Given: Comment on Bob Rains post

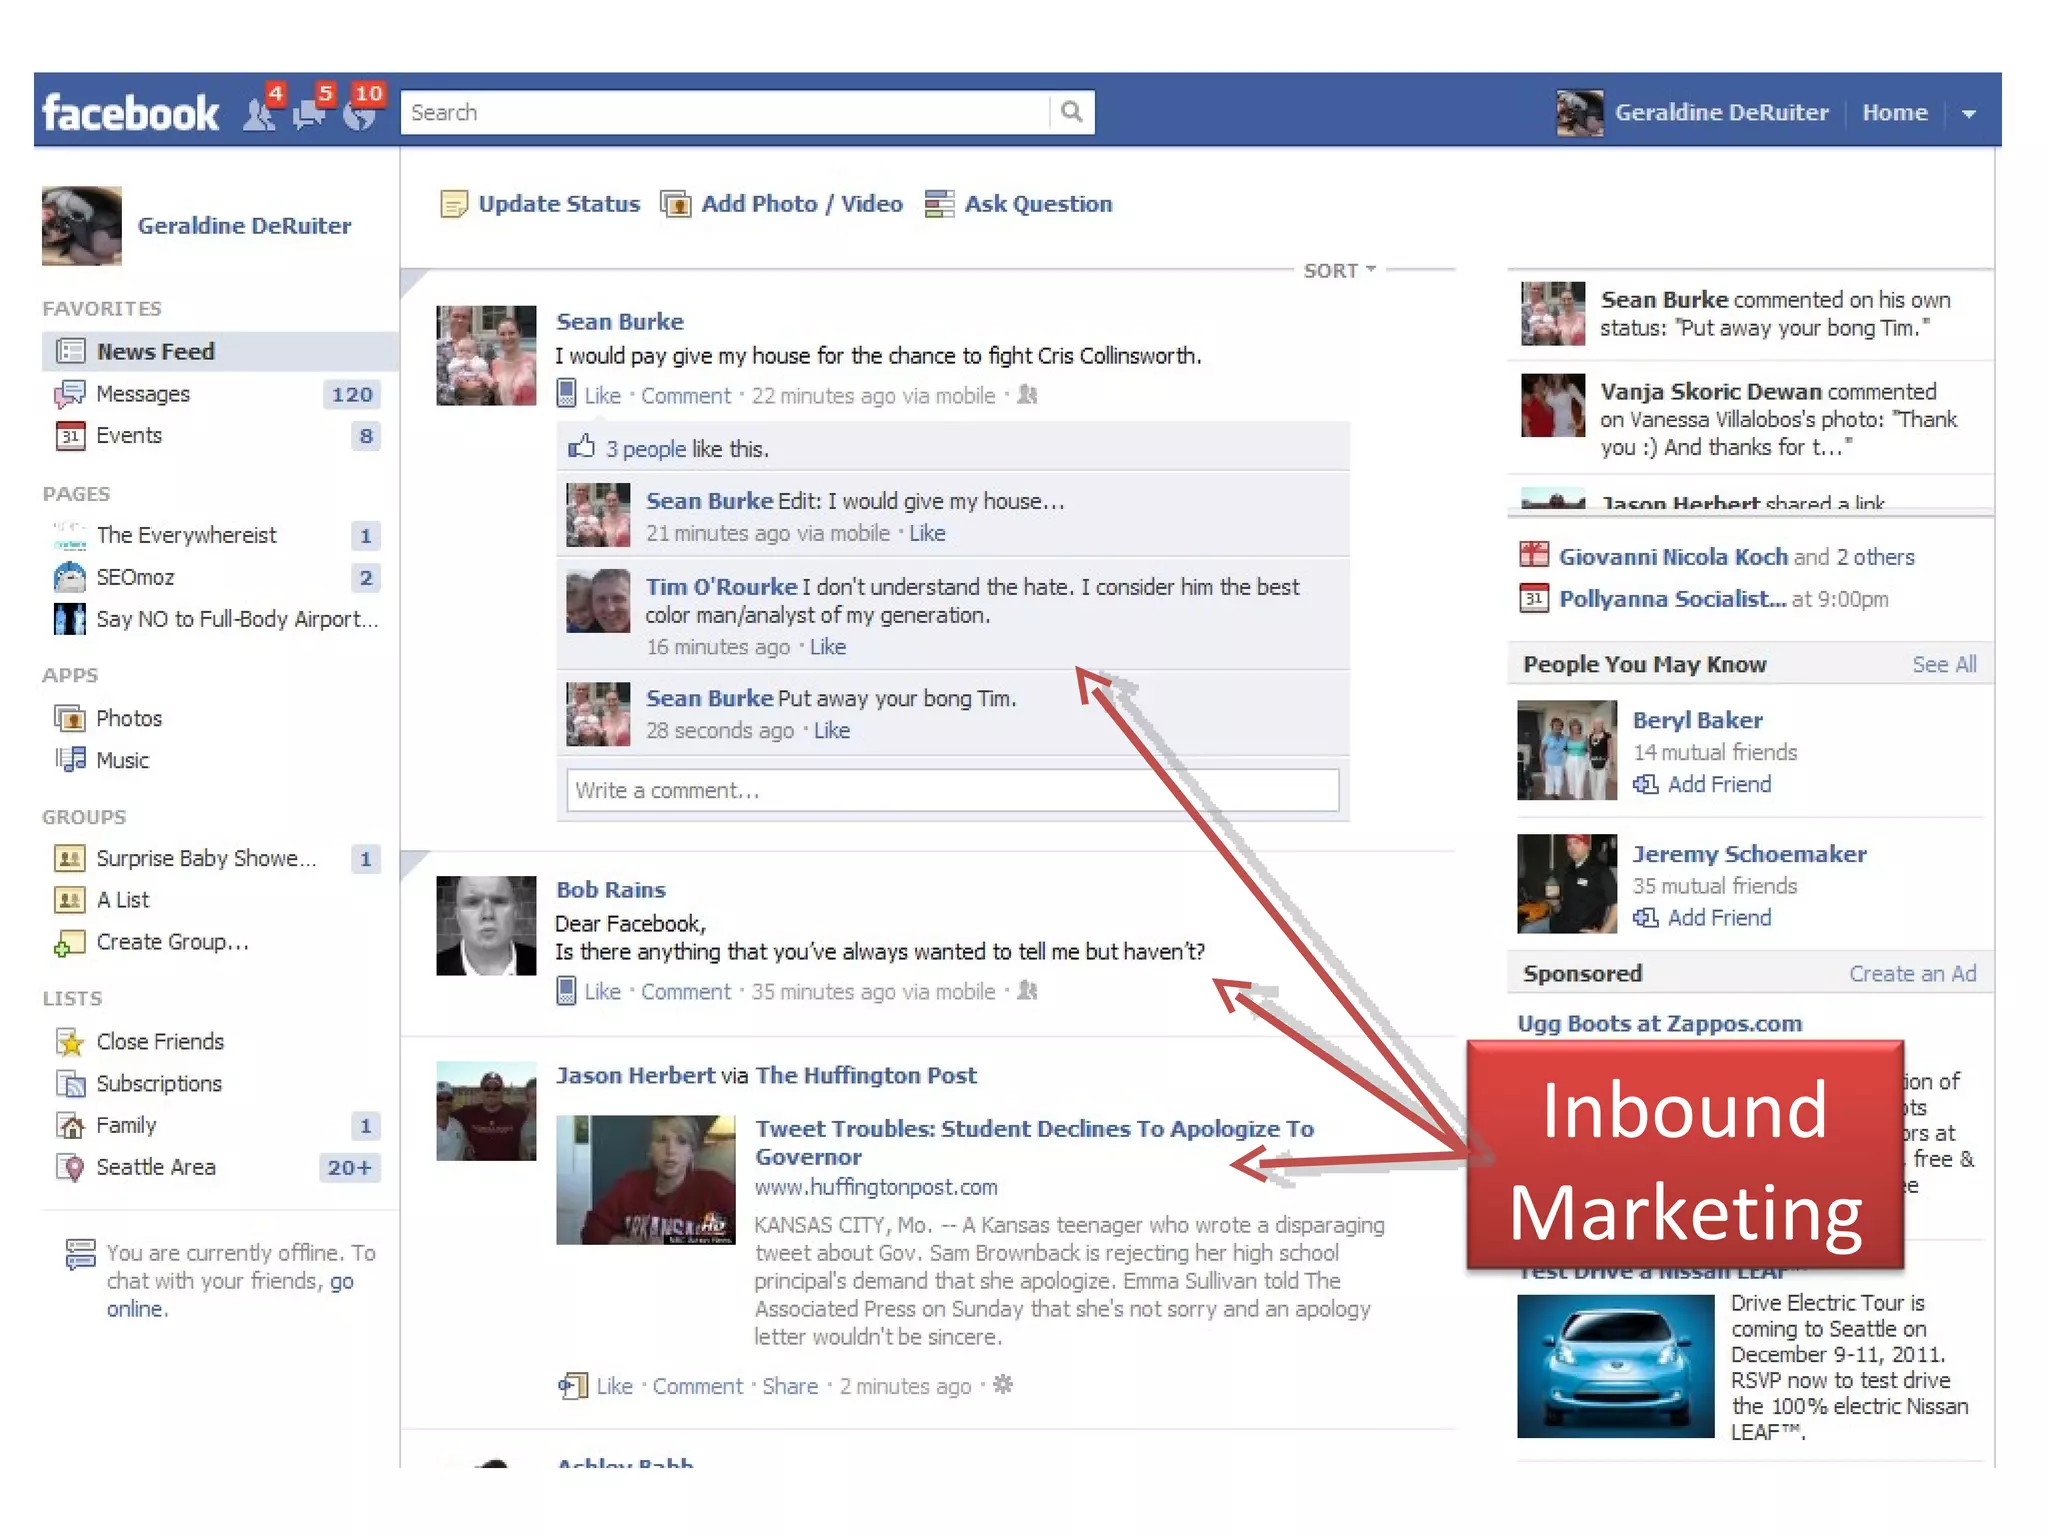Looking at the screenshot, I should point(686,992).
